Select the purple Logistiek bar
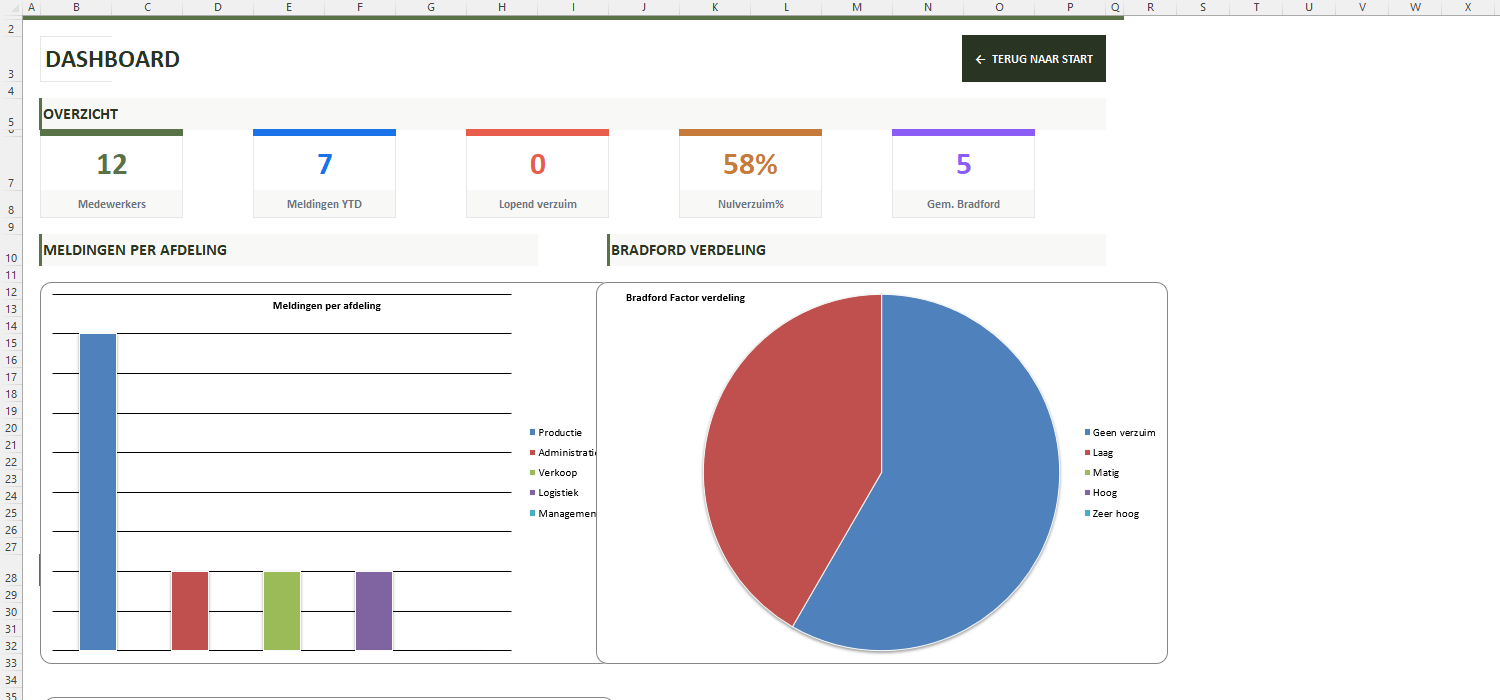The height and width of the screenshot is (700, 1500). 374,611
